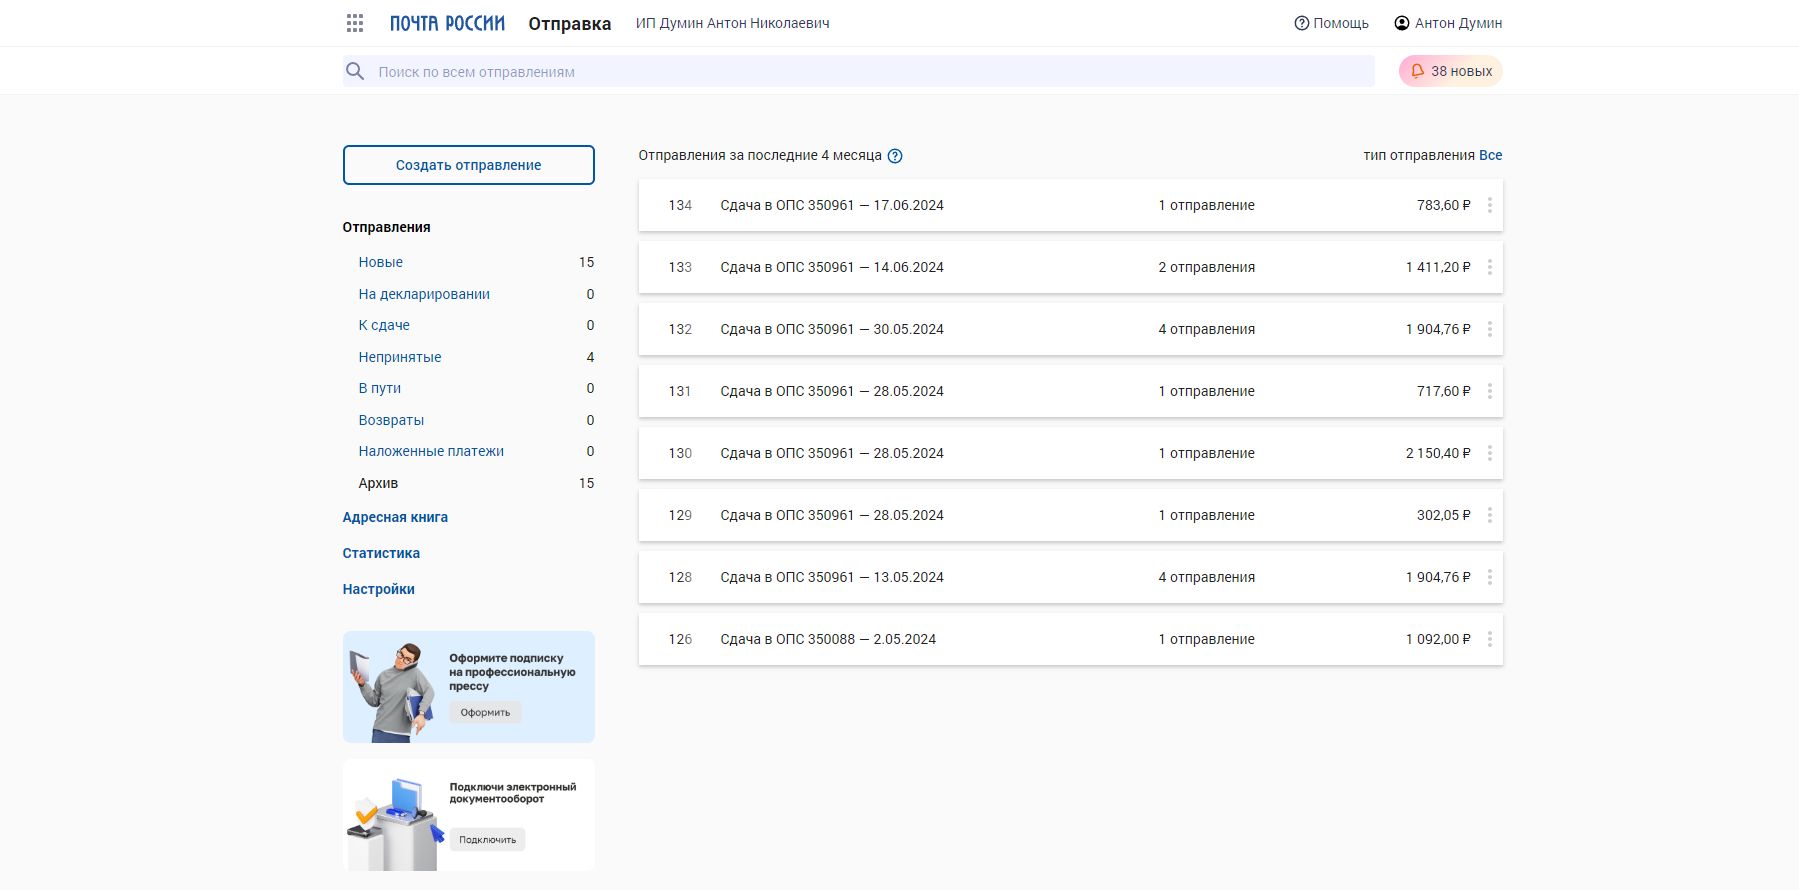Open the Возвраты section
Viewport: 1799px width, 890px height.
pyautogui.click(x=391, y=420)
